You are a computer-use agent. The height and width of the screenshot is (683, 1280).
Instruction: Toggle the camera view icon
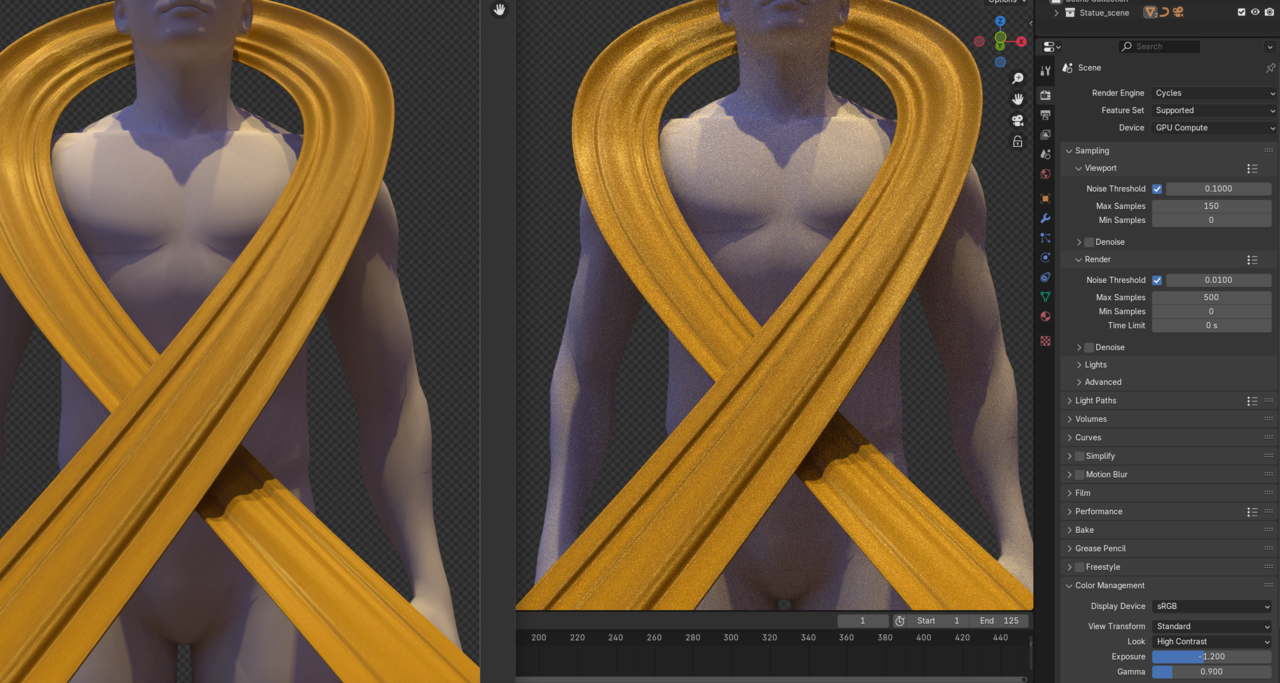pyautogui.click(x=1017, y=121)
